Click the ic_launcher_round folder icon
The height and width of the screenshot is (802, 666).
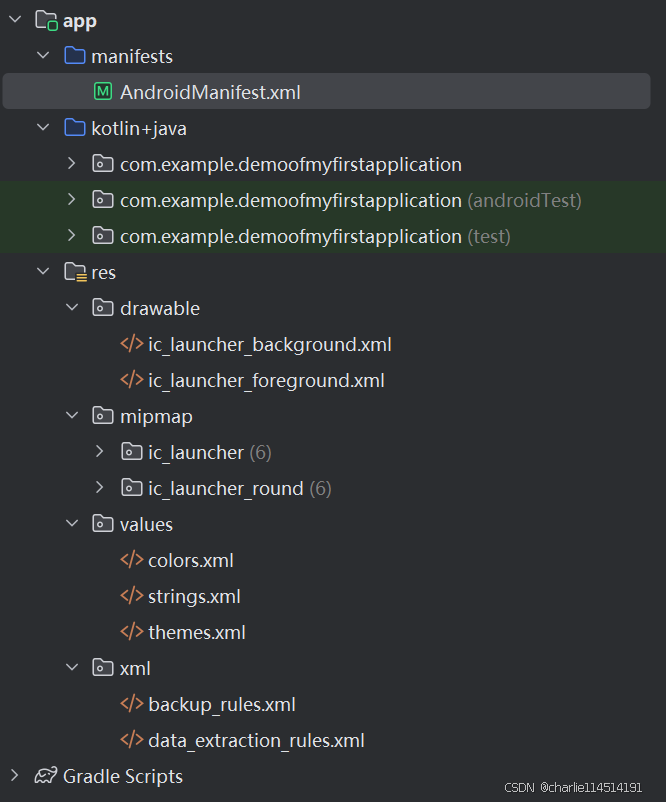click(x=131, y=488)
